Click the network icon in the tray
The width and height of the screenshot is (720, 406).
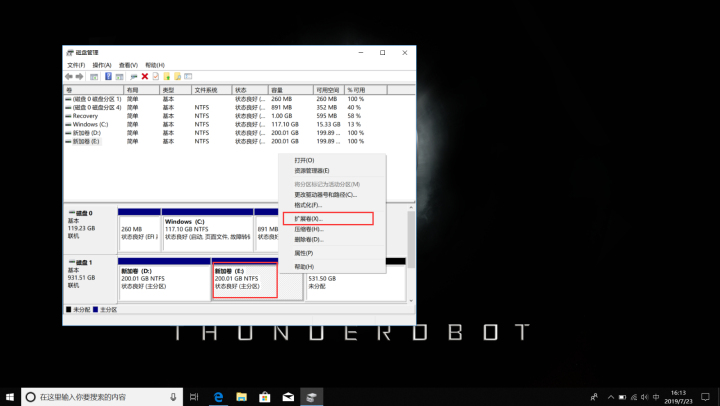[634, 397]
